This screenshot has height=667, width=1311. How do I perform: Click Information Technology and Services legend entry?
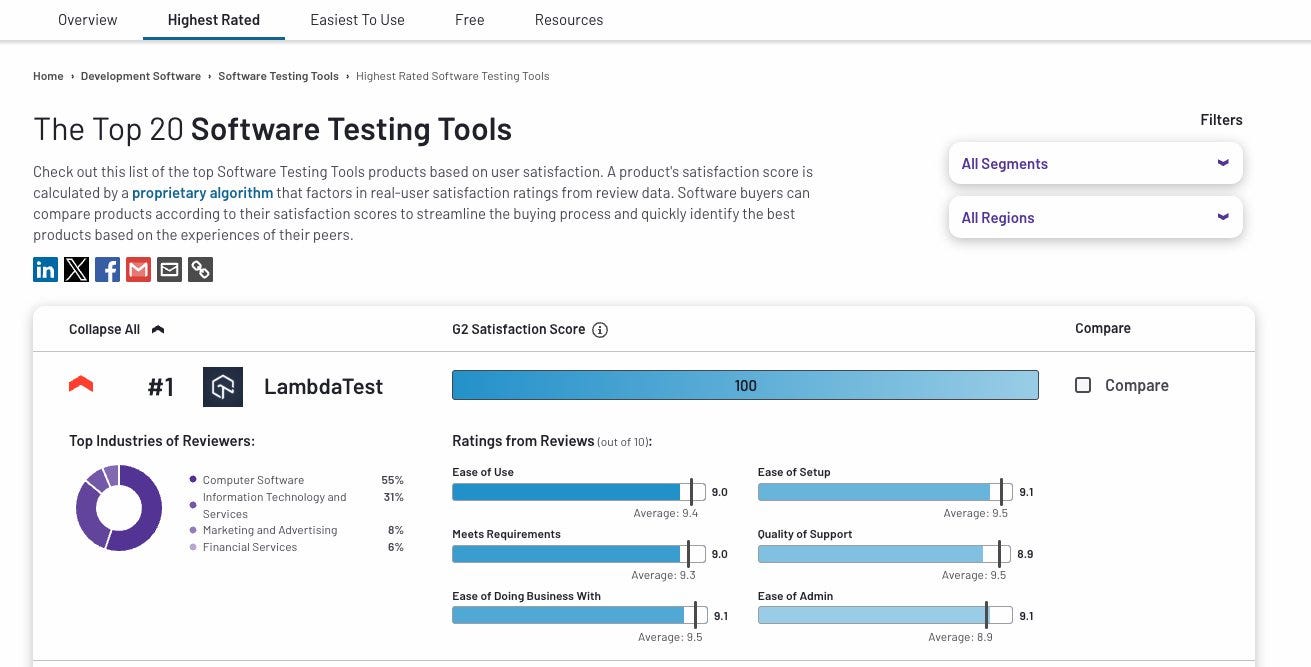point(274,505)
